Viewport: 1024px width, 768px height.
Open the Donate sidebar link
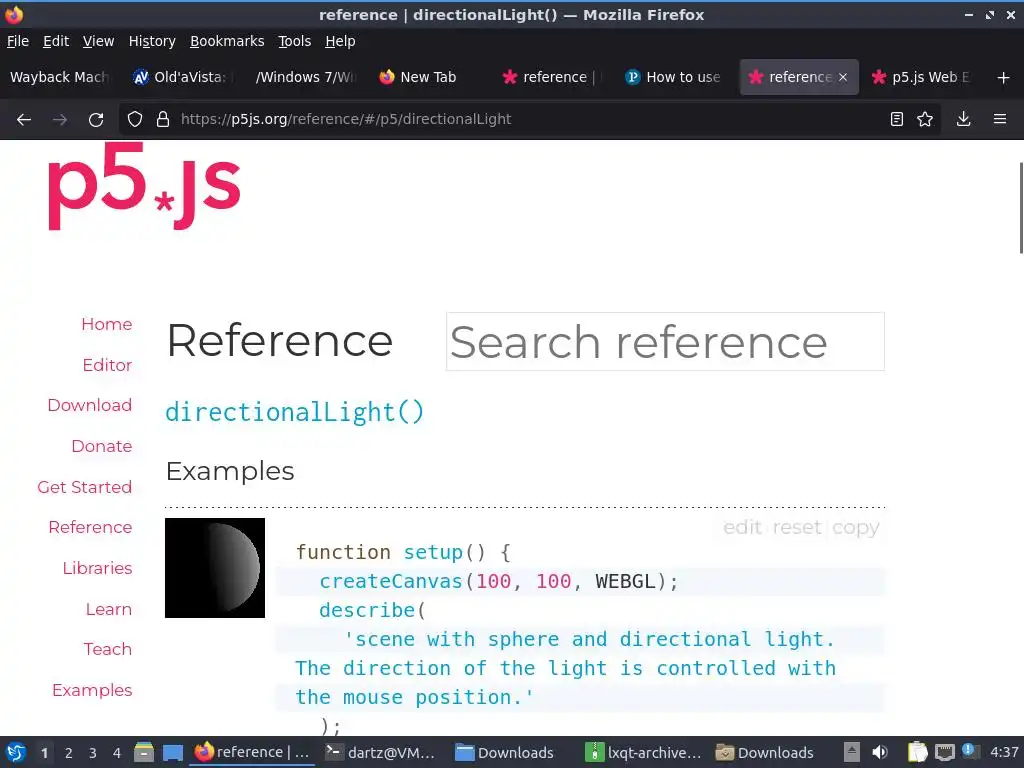coord(101,447)
